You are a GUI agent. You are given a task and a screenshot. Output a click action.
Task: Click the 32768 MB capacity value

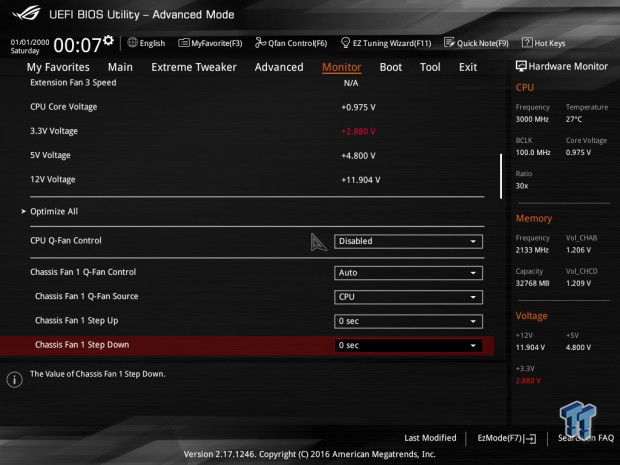tap(532, 283)
